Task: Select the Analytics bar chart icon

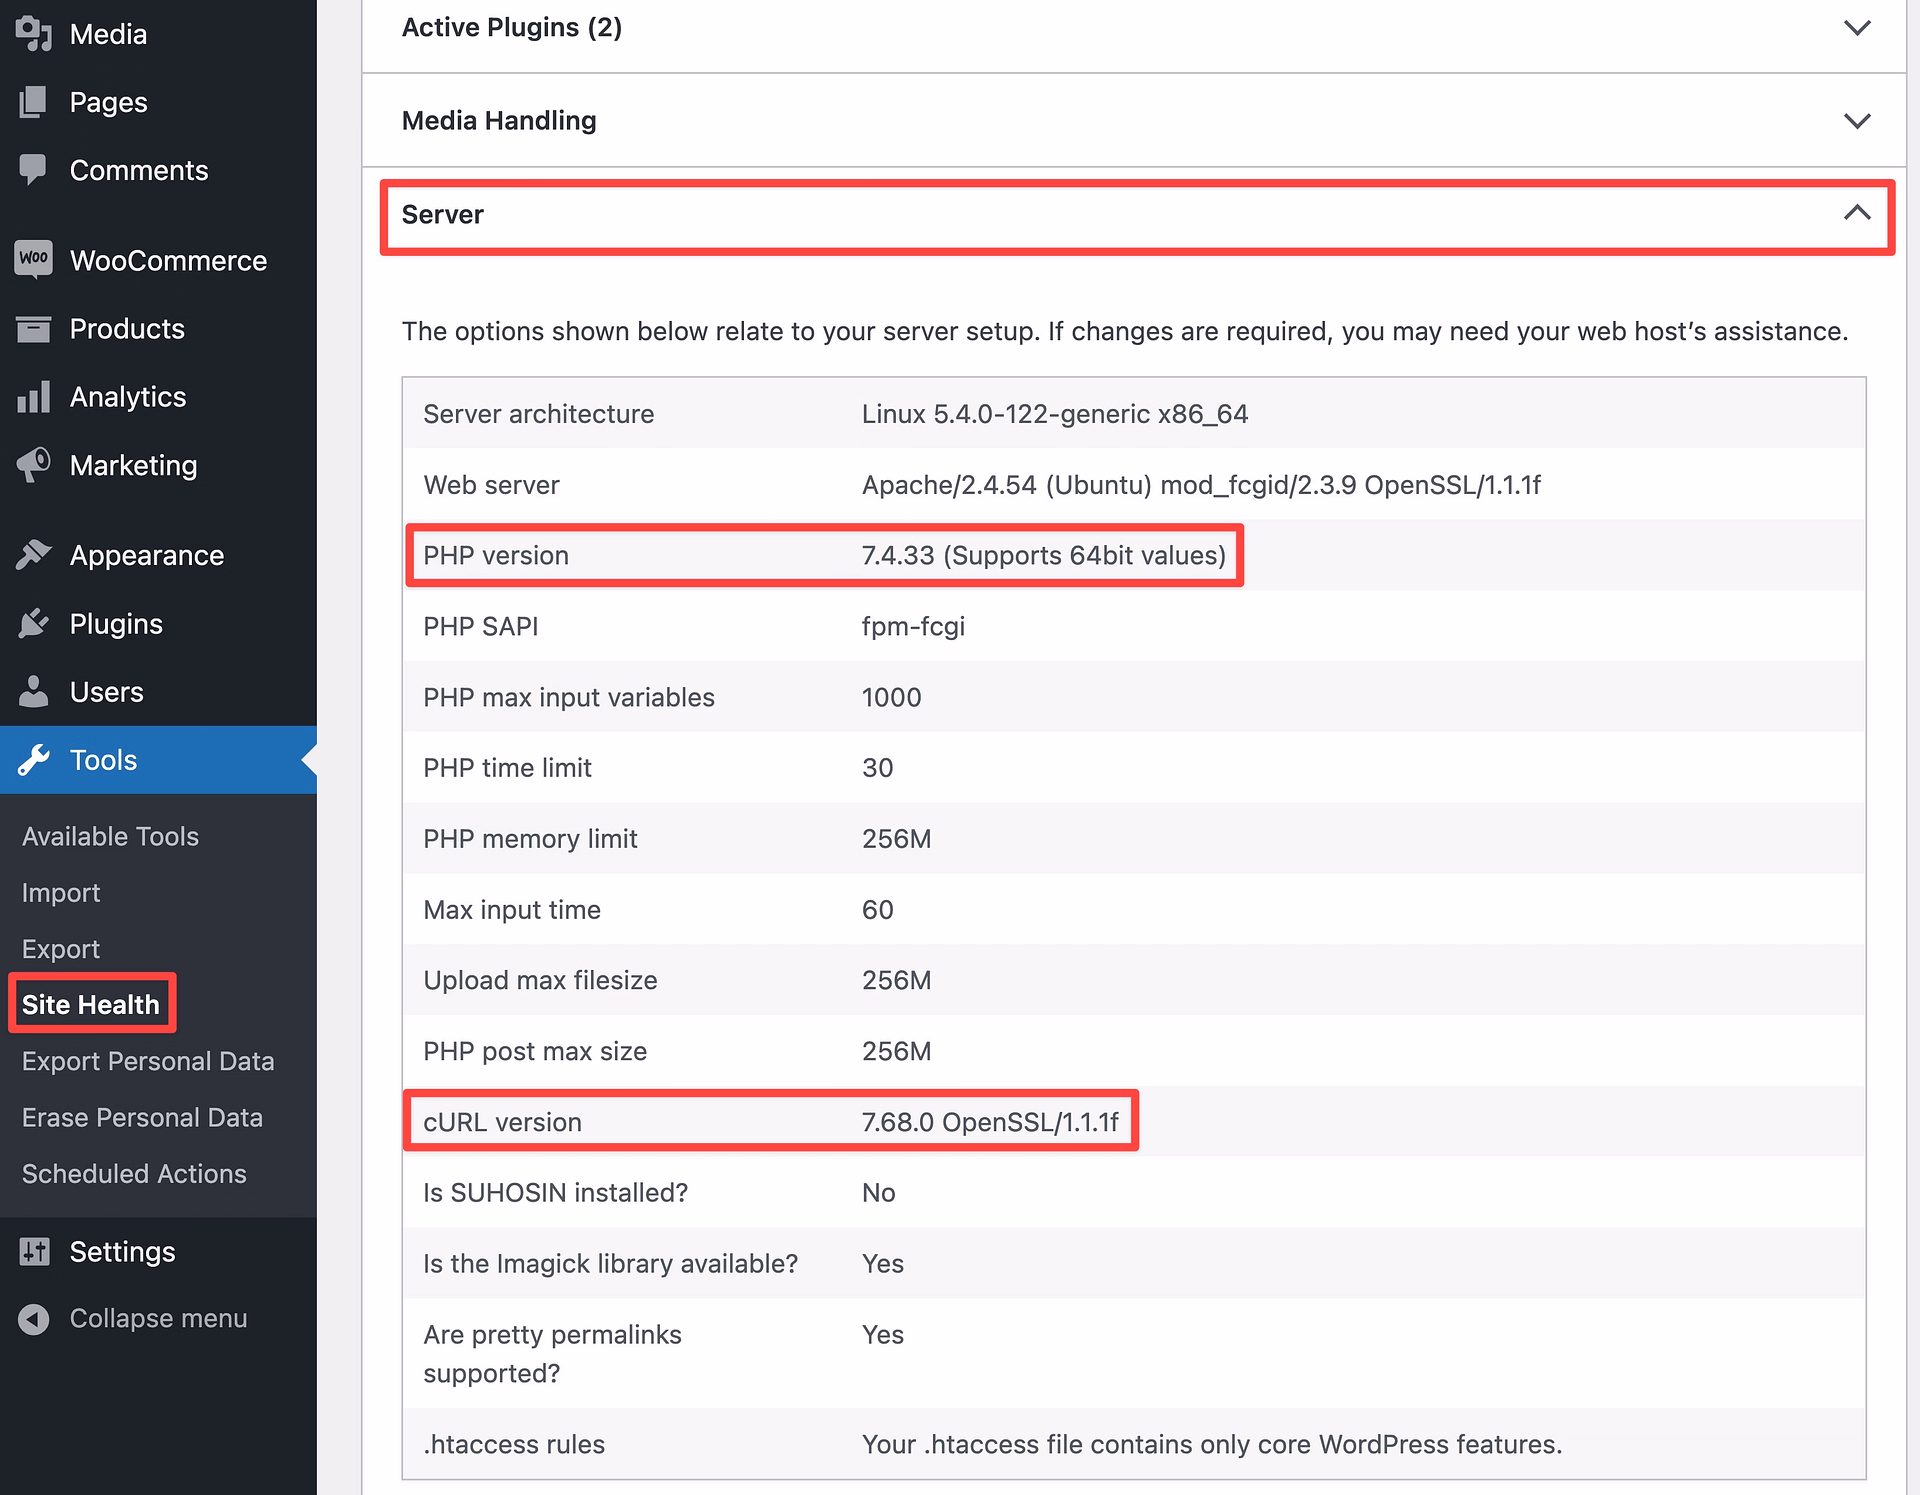Action: coord(33,396)
